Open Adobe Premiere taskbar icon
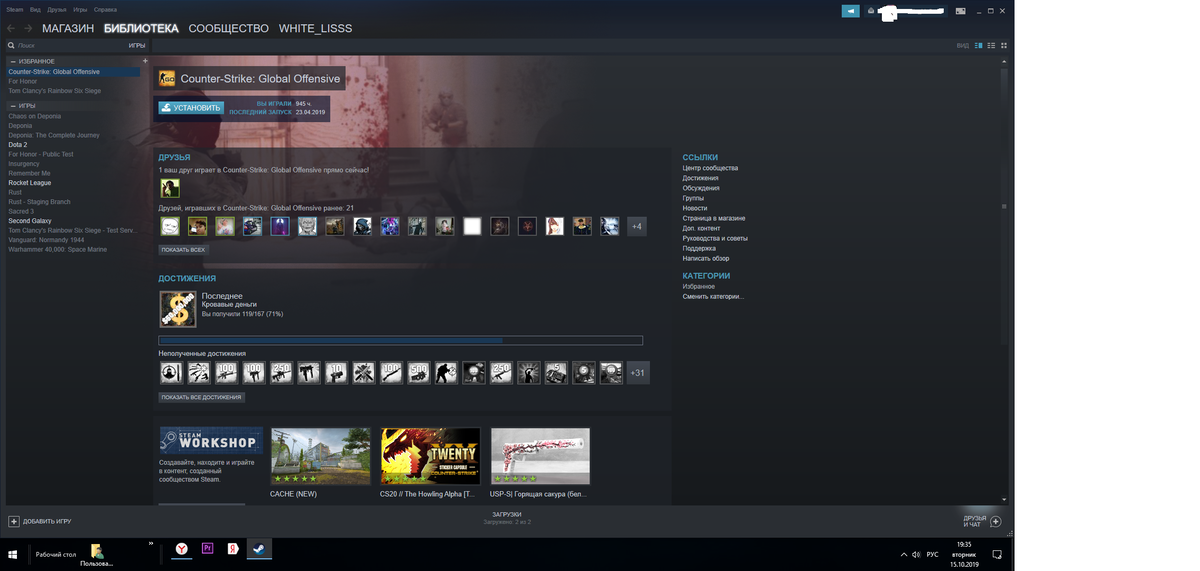The height and width of the screenshot is (571, 1200). coord(207,549)
